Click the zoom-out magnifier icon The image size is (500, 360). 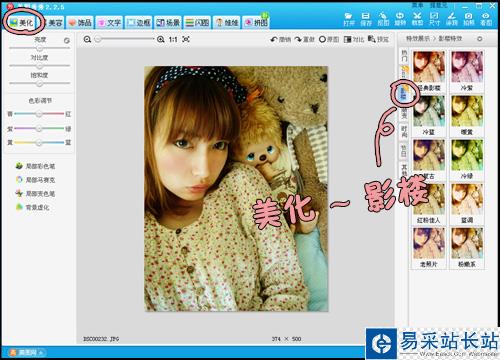tap(87, 39)
